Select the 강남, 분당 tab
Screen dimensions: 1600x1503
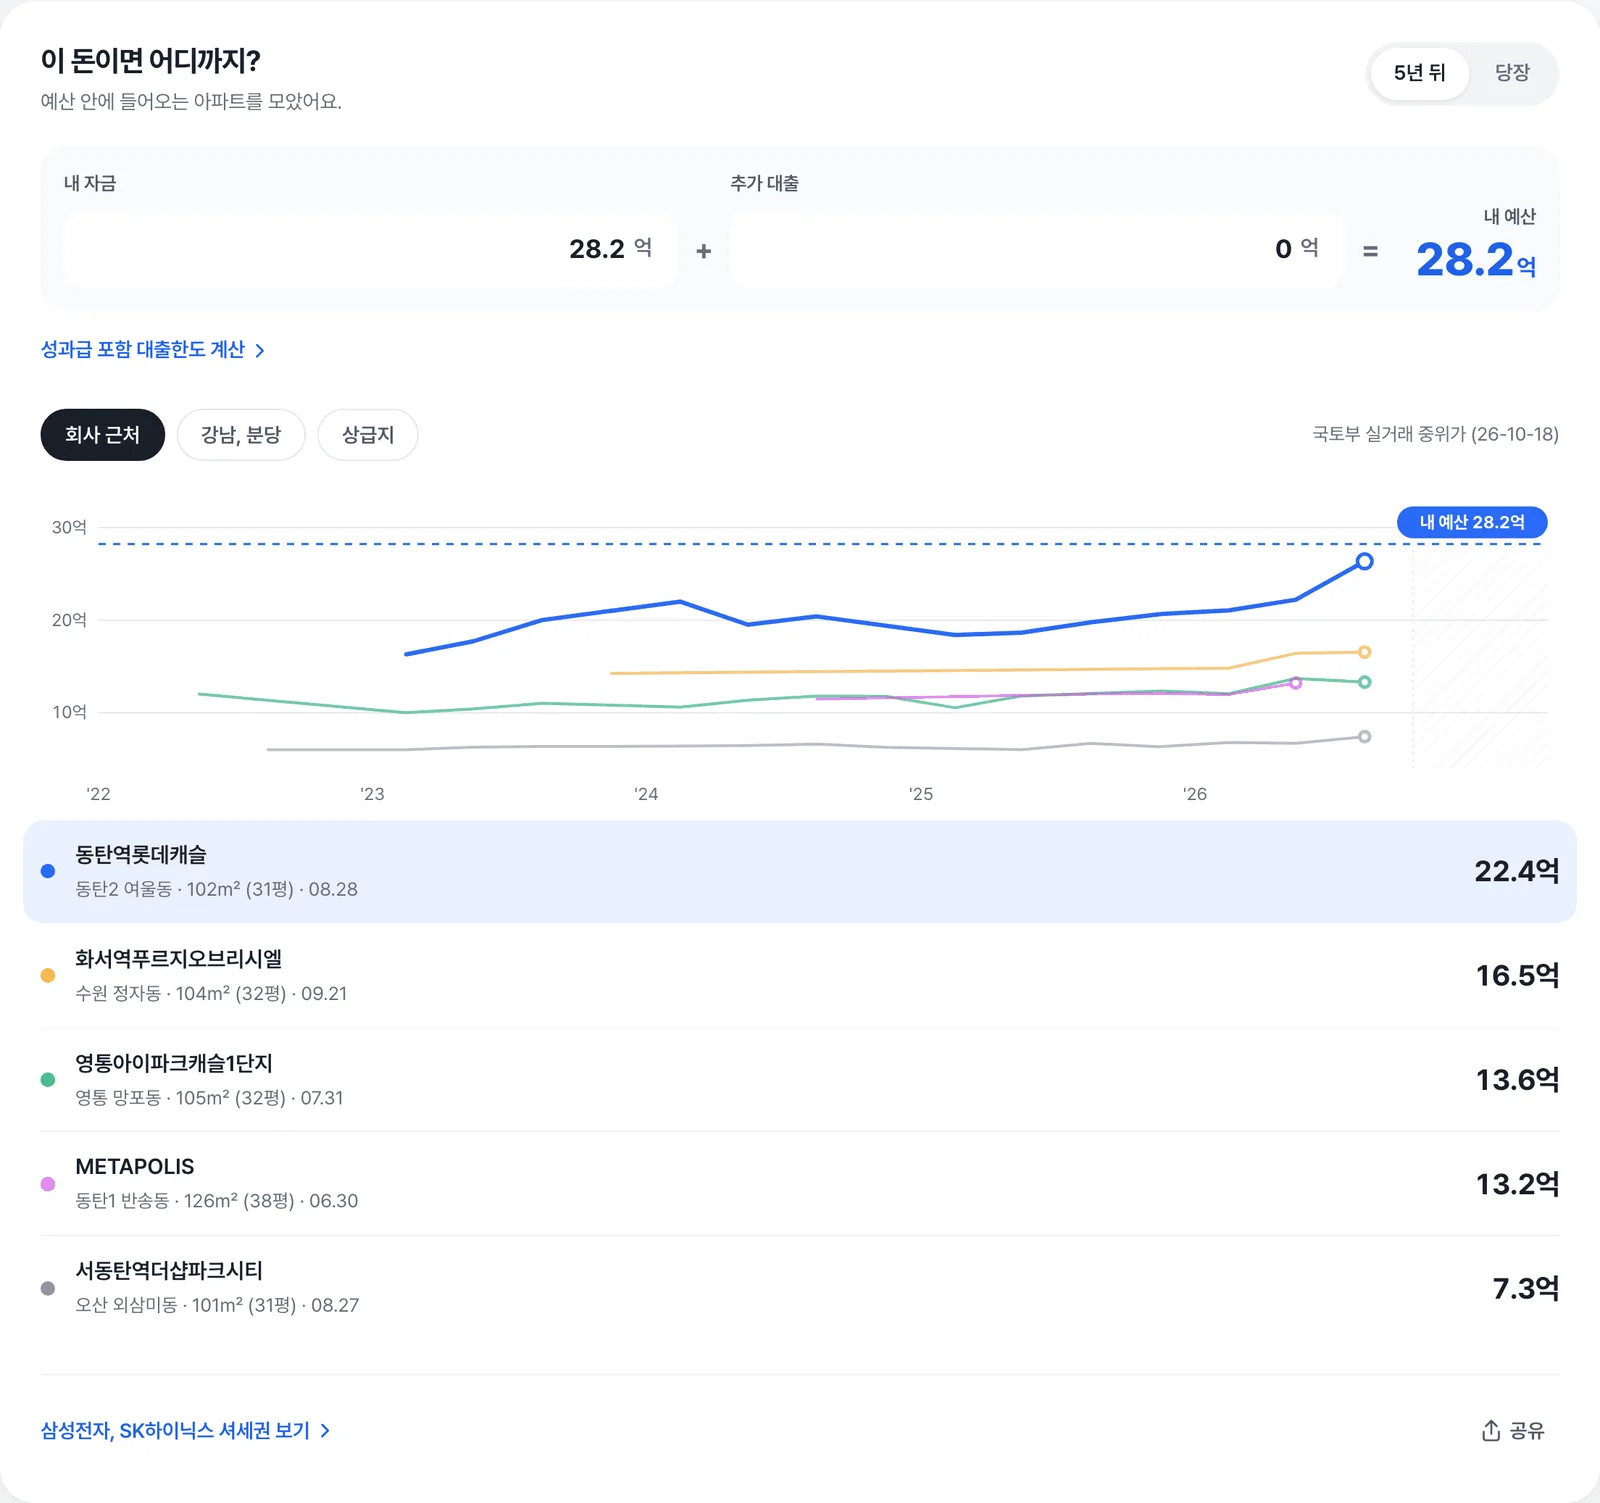(241, 435)
